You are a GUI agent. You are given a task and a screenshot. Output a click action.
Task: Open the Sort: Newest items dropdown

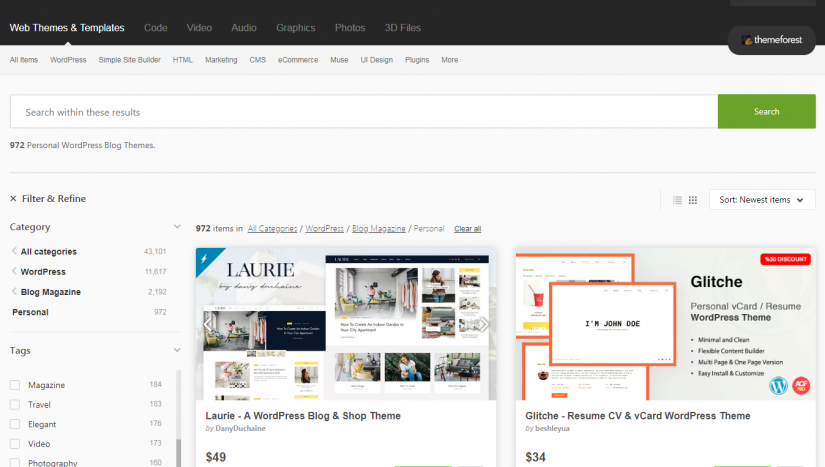tap(762, 200)
